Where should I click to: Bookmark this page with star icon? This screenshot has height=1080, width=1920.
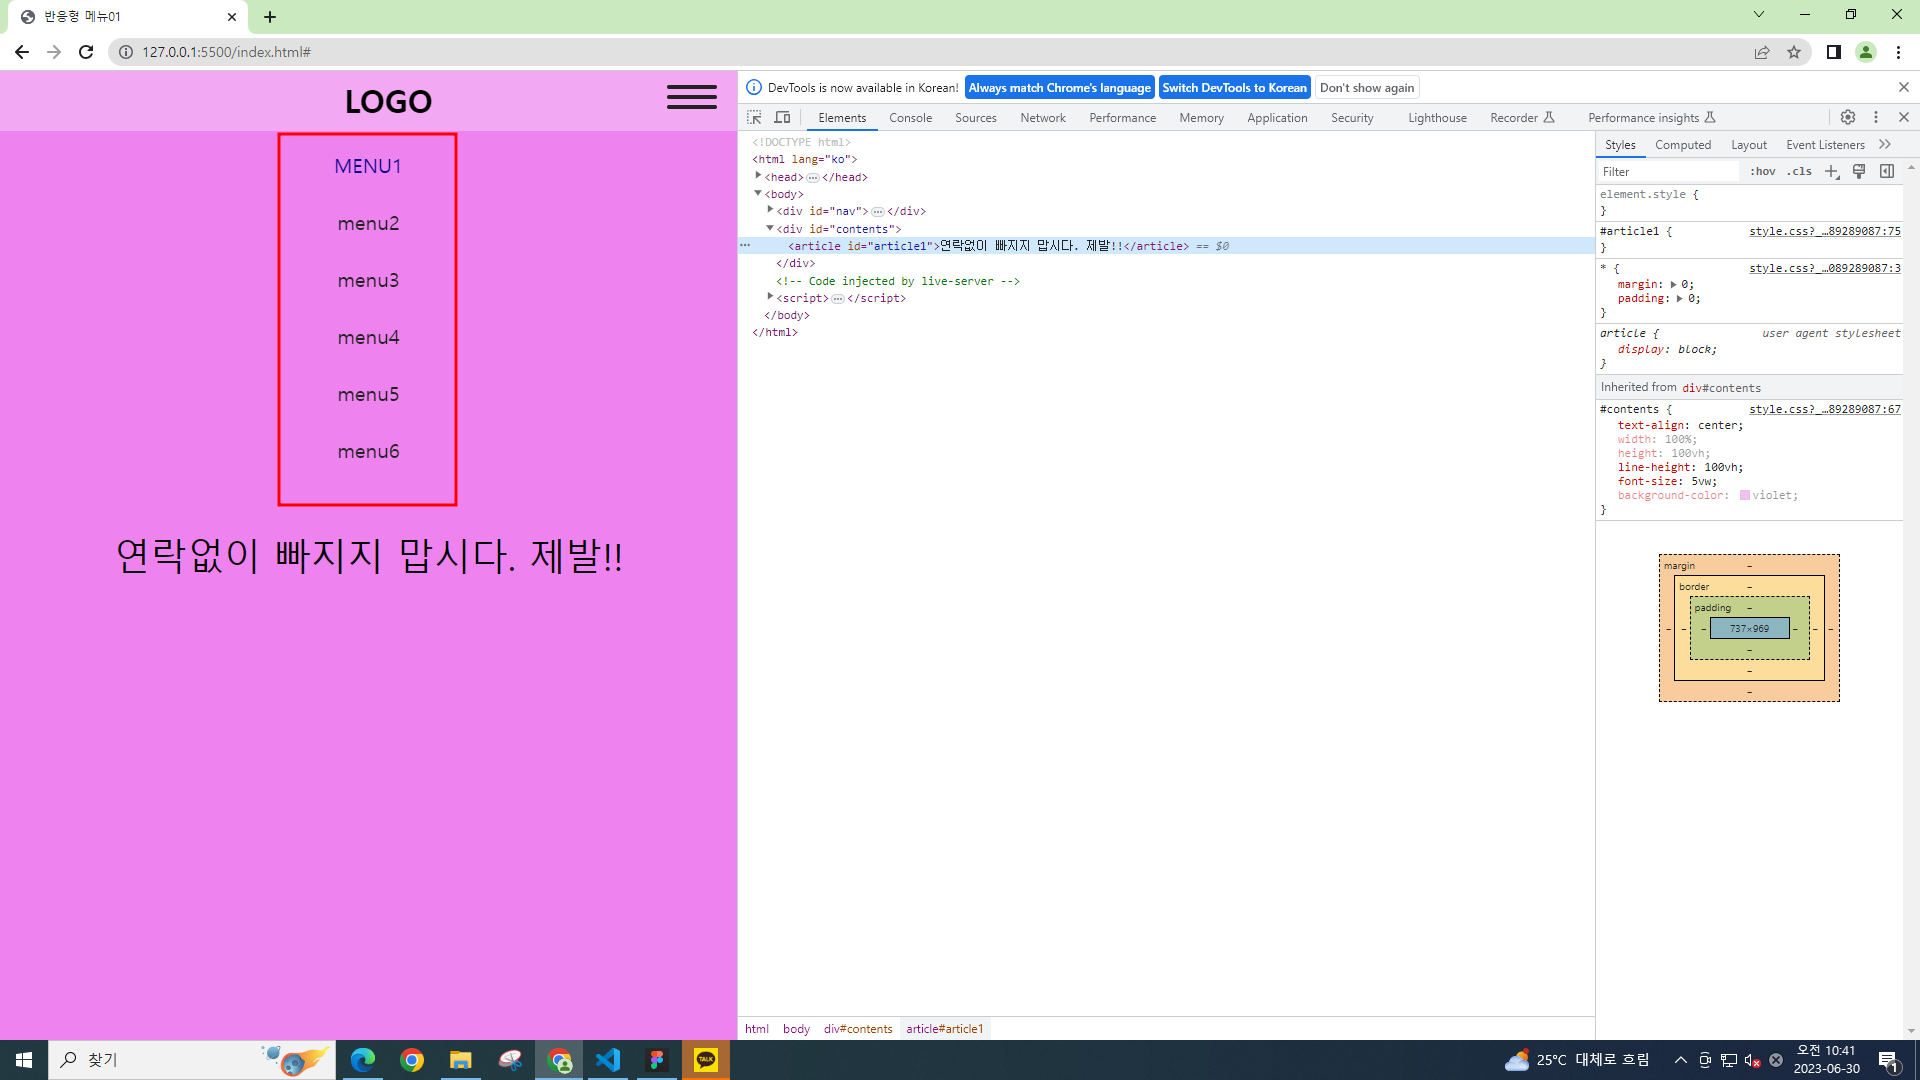pyautogui.click(x=1794, y=52)
